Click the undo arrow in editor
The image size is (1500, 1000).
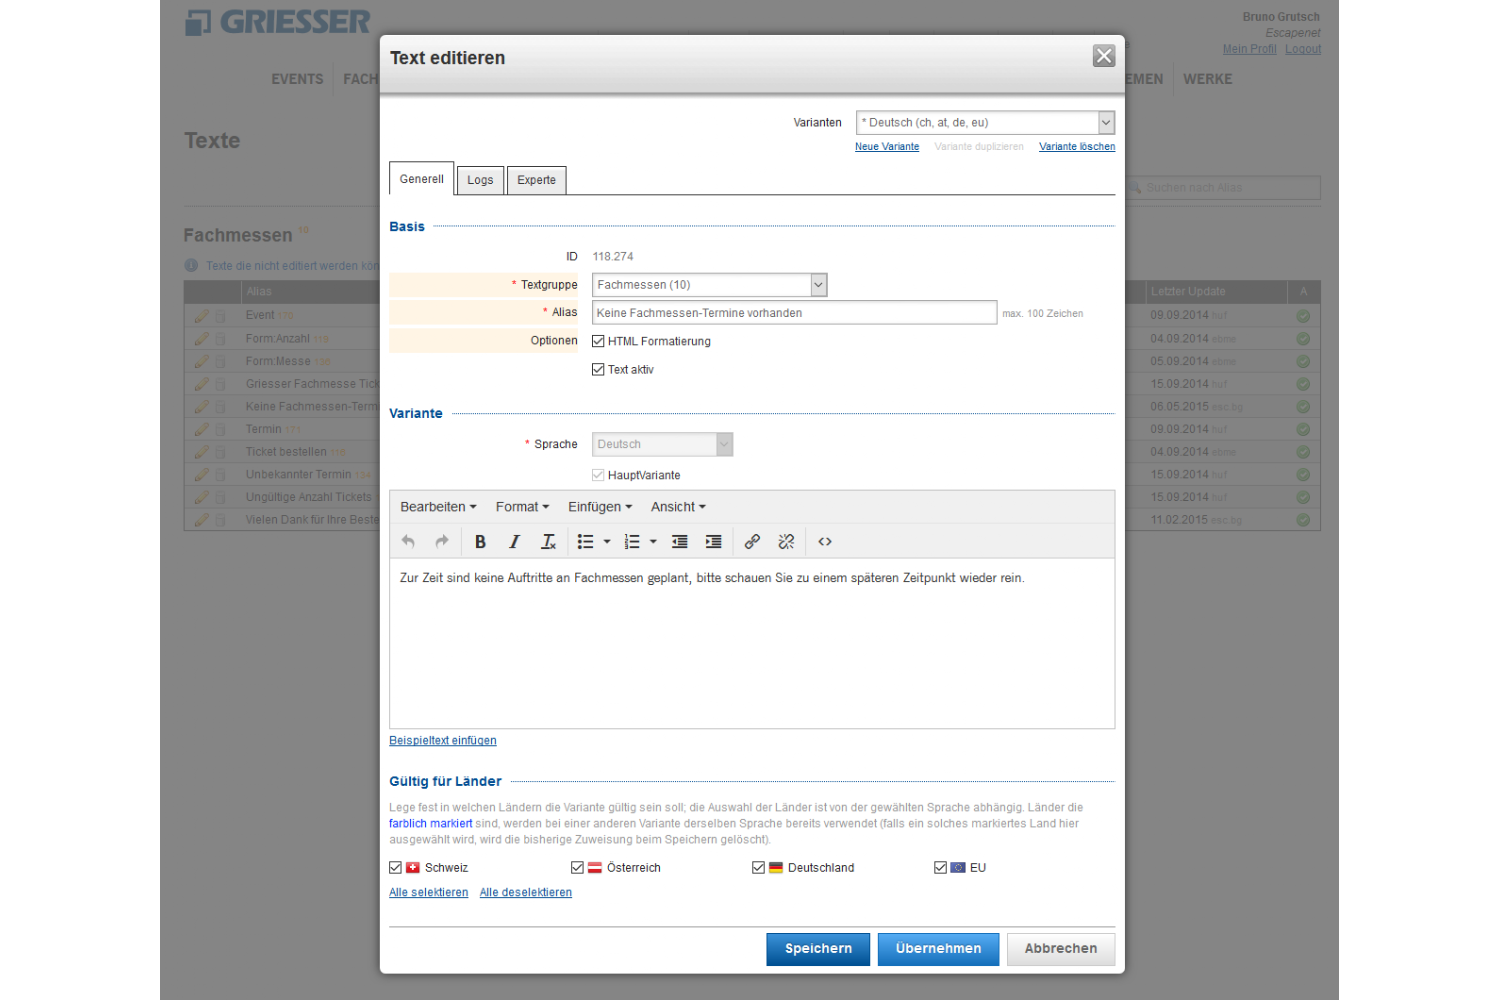(408, 542)
